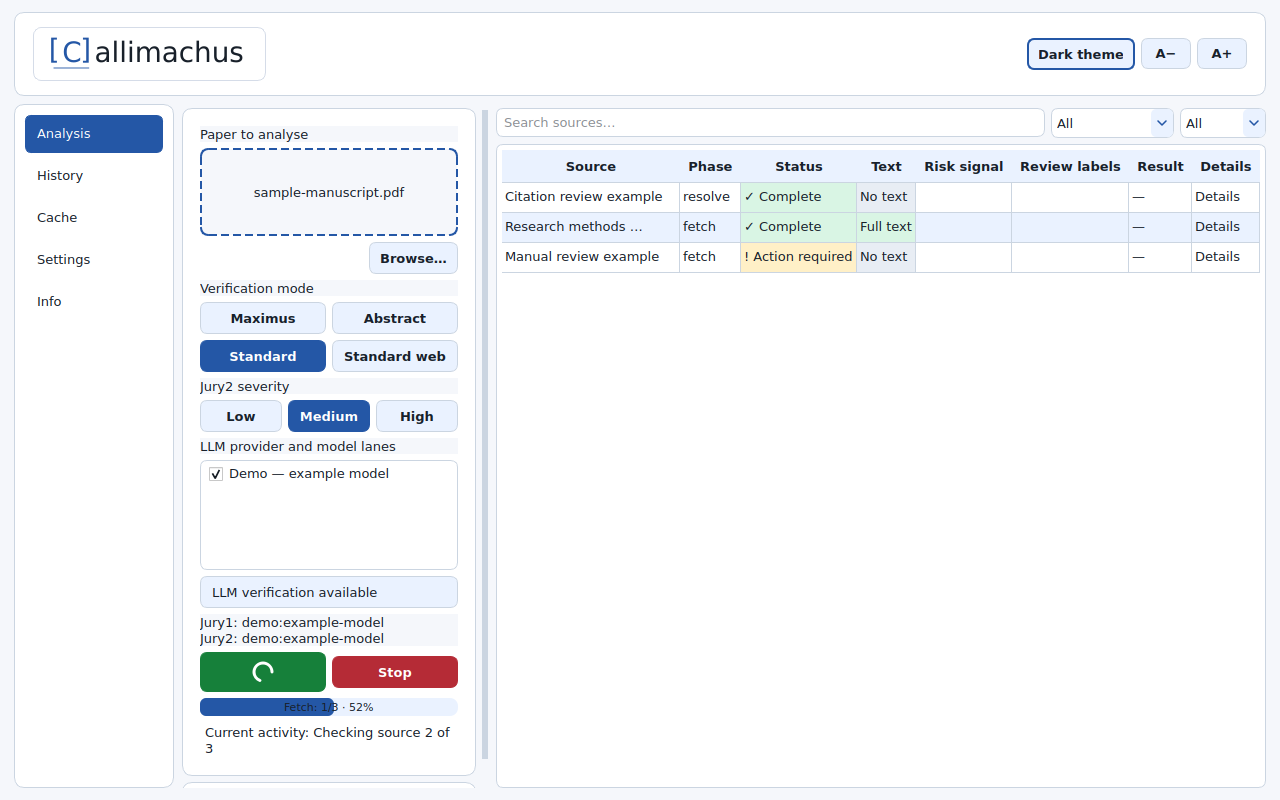Click the Jury1: demo:example-model text
This screenshot has width=1280, height=800.
[x=292, y=622]
